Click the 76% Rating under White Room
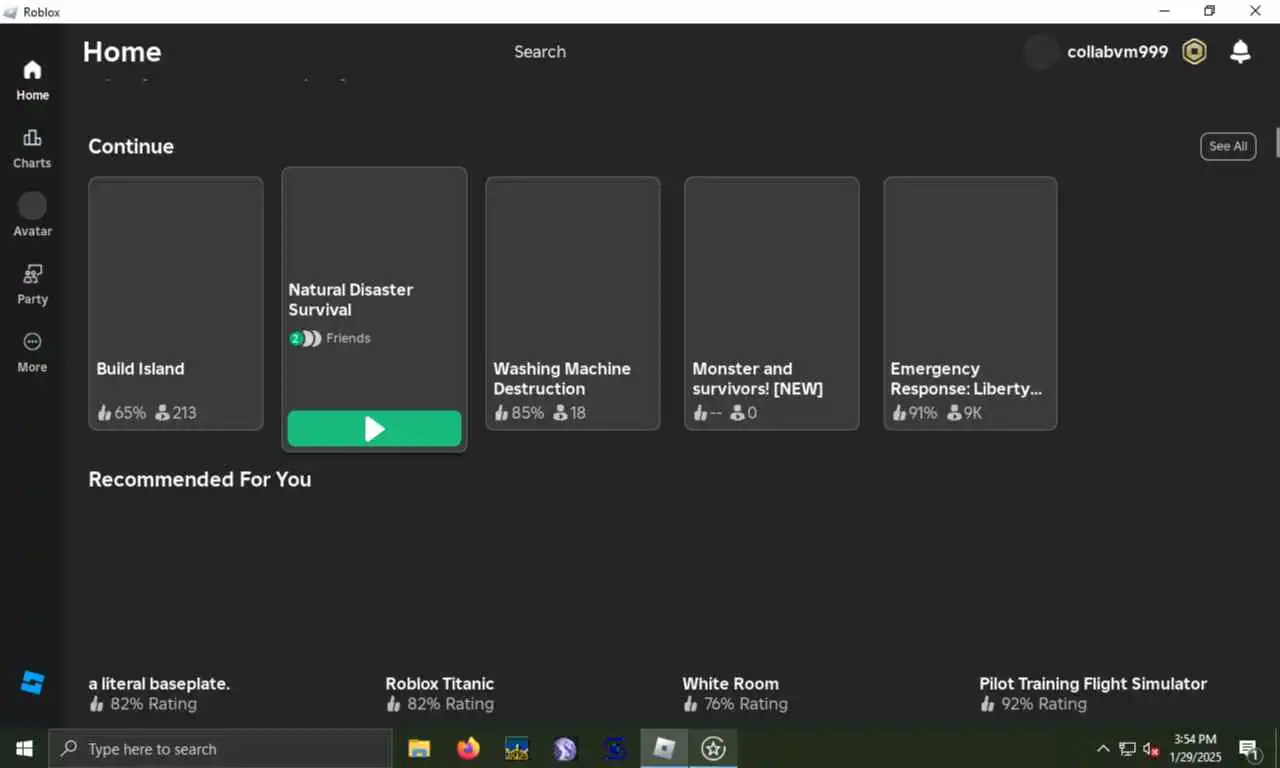The width and height of the screenshot is (1280, 768). (x=735, y=704)
